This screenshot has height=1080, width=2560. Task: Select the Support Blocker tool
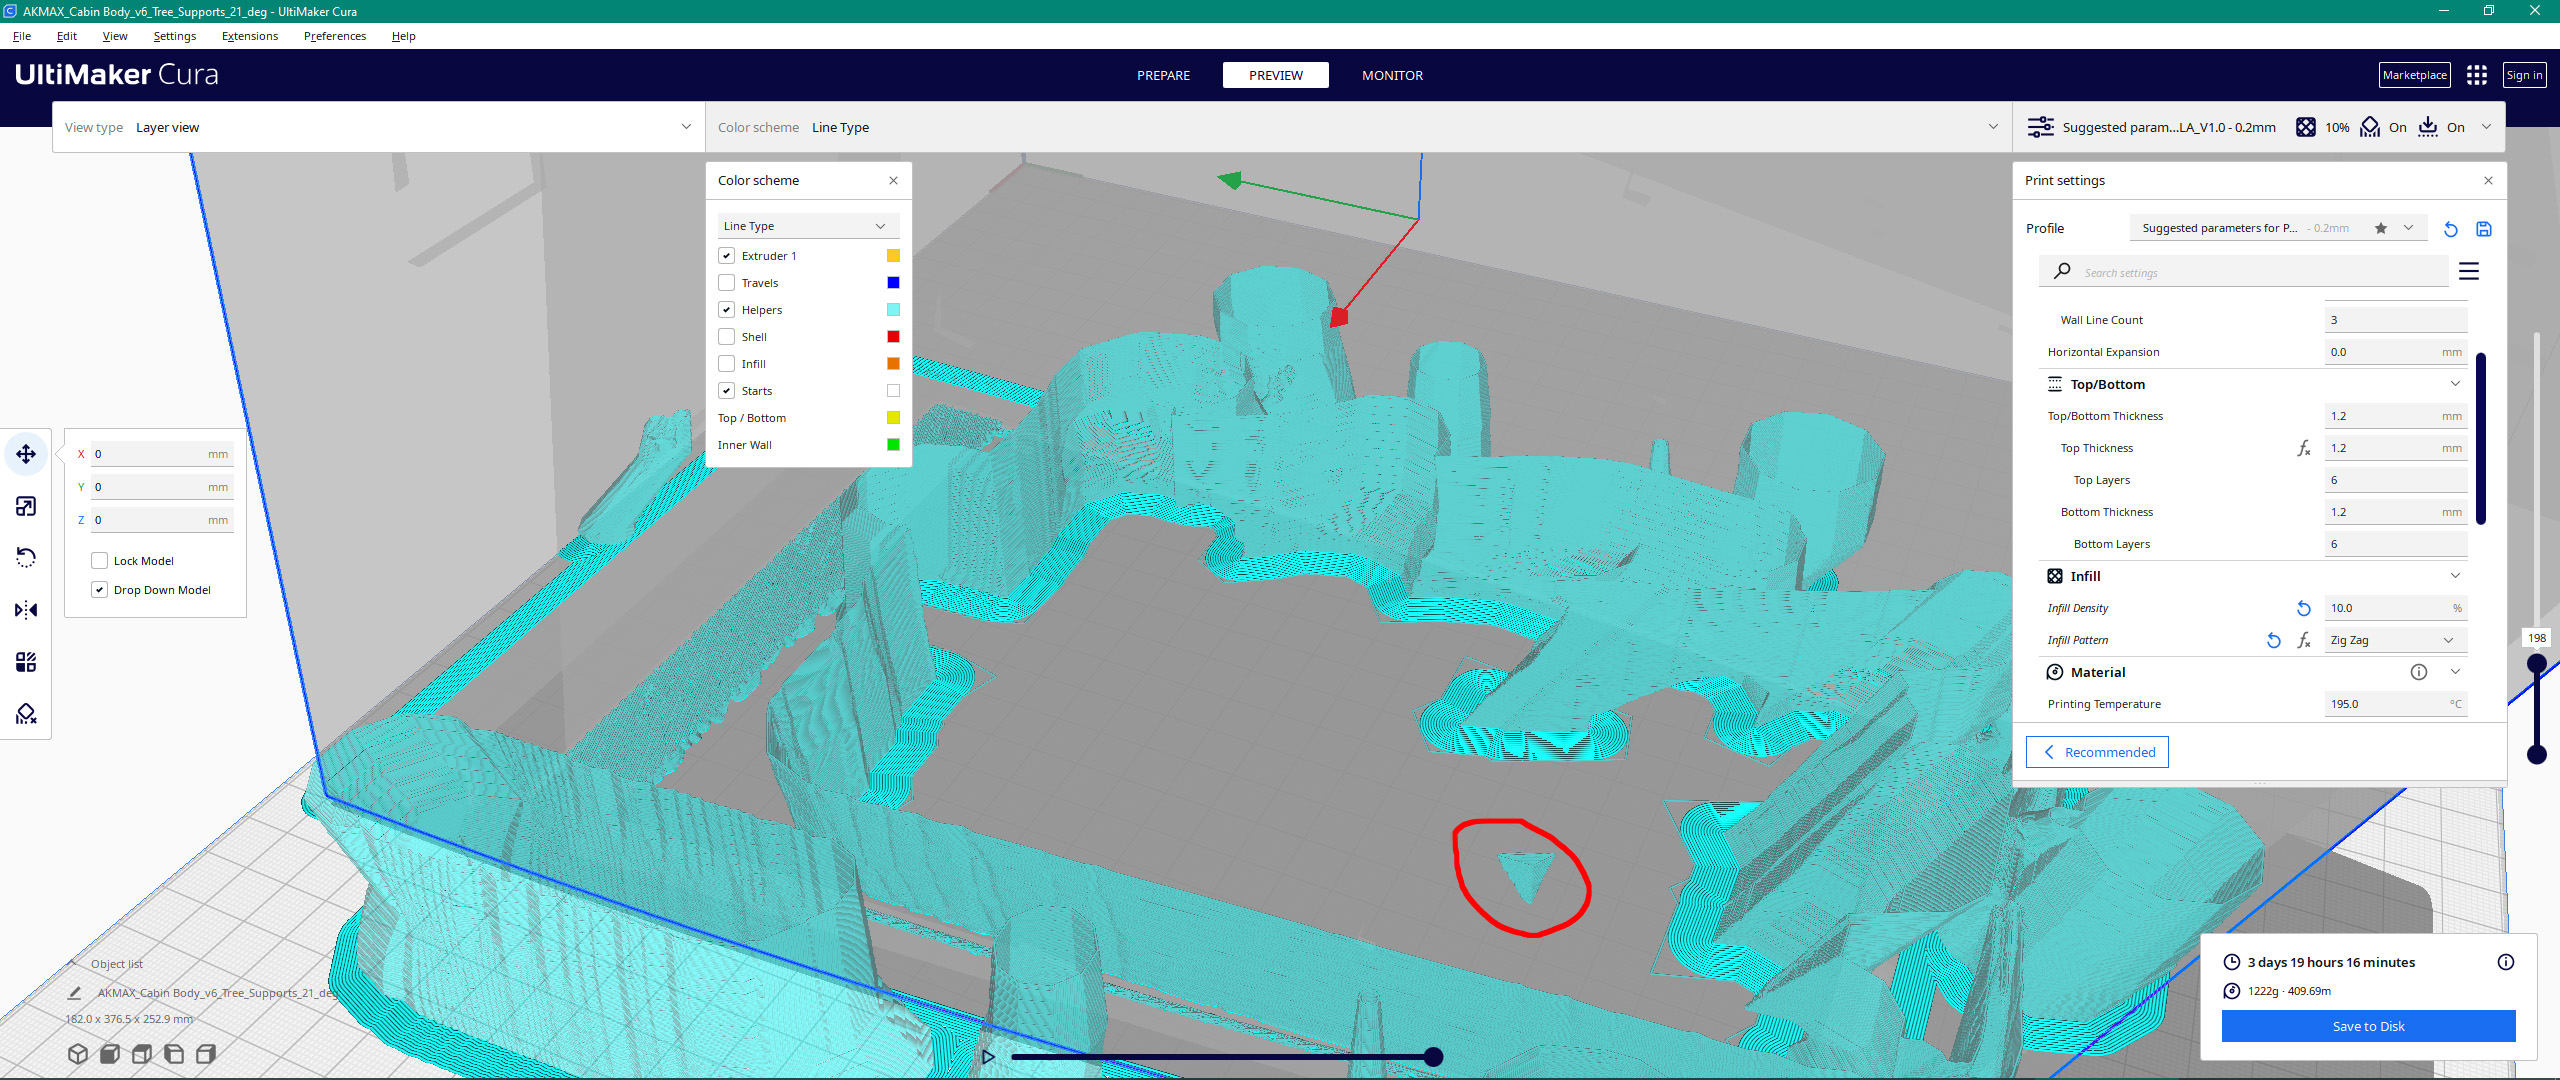pyautogui.click(x=25, y=713)
